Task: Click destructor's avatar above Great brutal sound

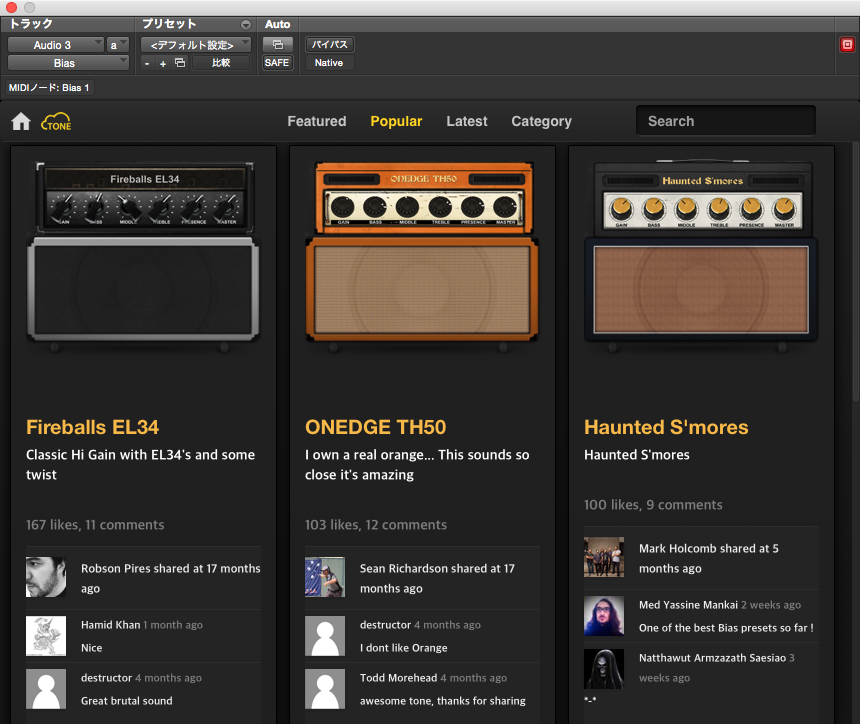Action: pos(46,689)
